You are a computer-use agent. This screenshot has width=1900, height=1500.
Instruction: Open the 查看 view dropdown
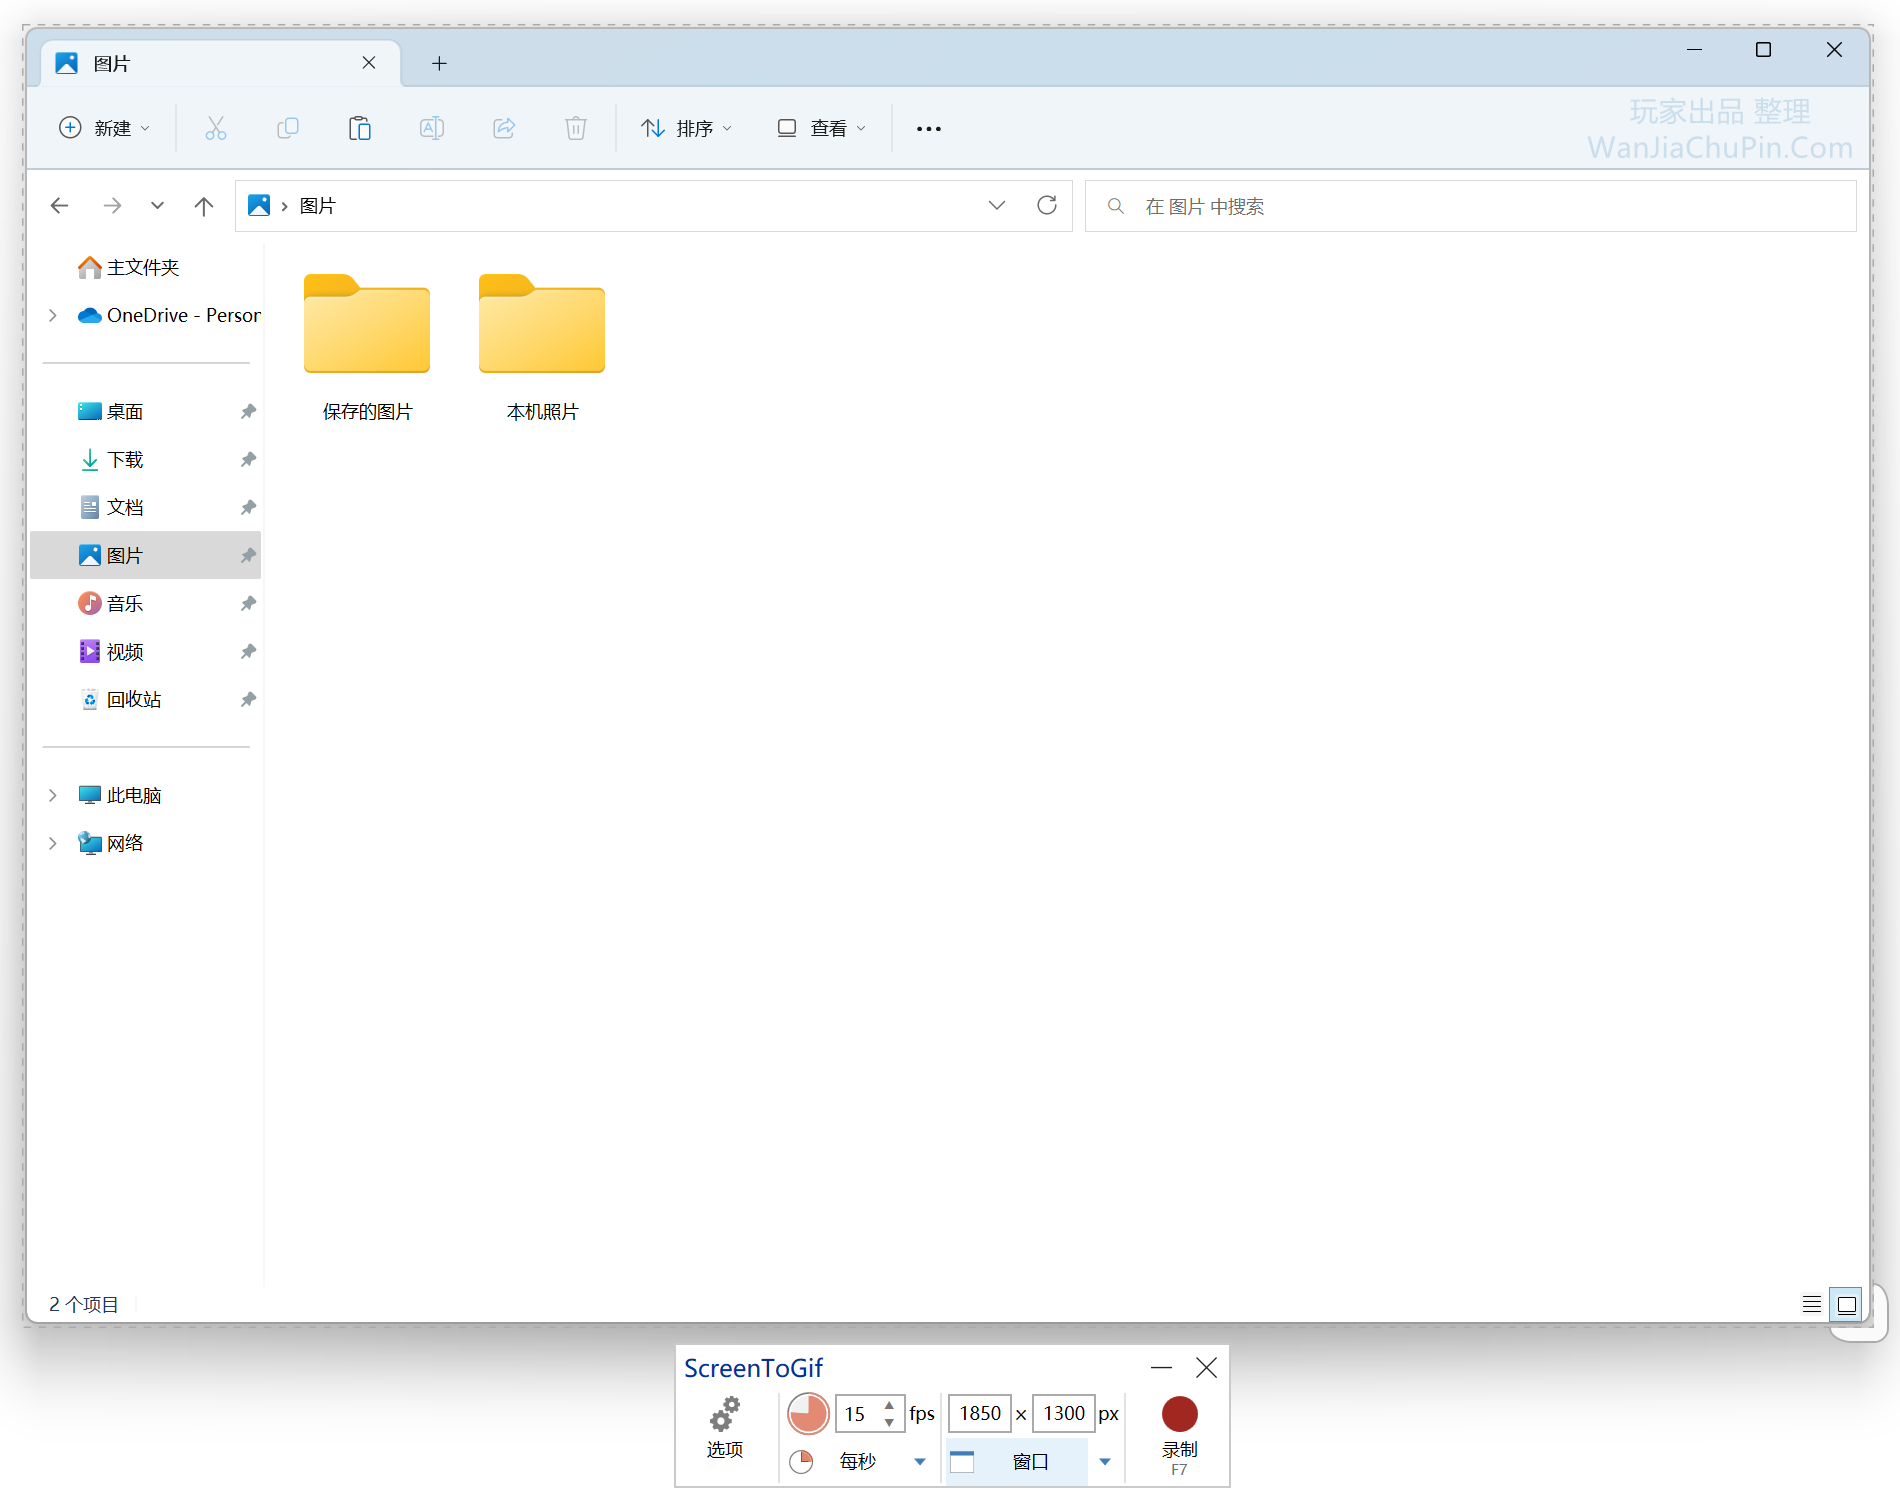coord(821,128)
